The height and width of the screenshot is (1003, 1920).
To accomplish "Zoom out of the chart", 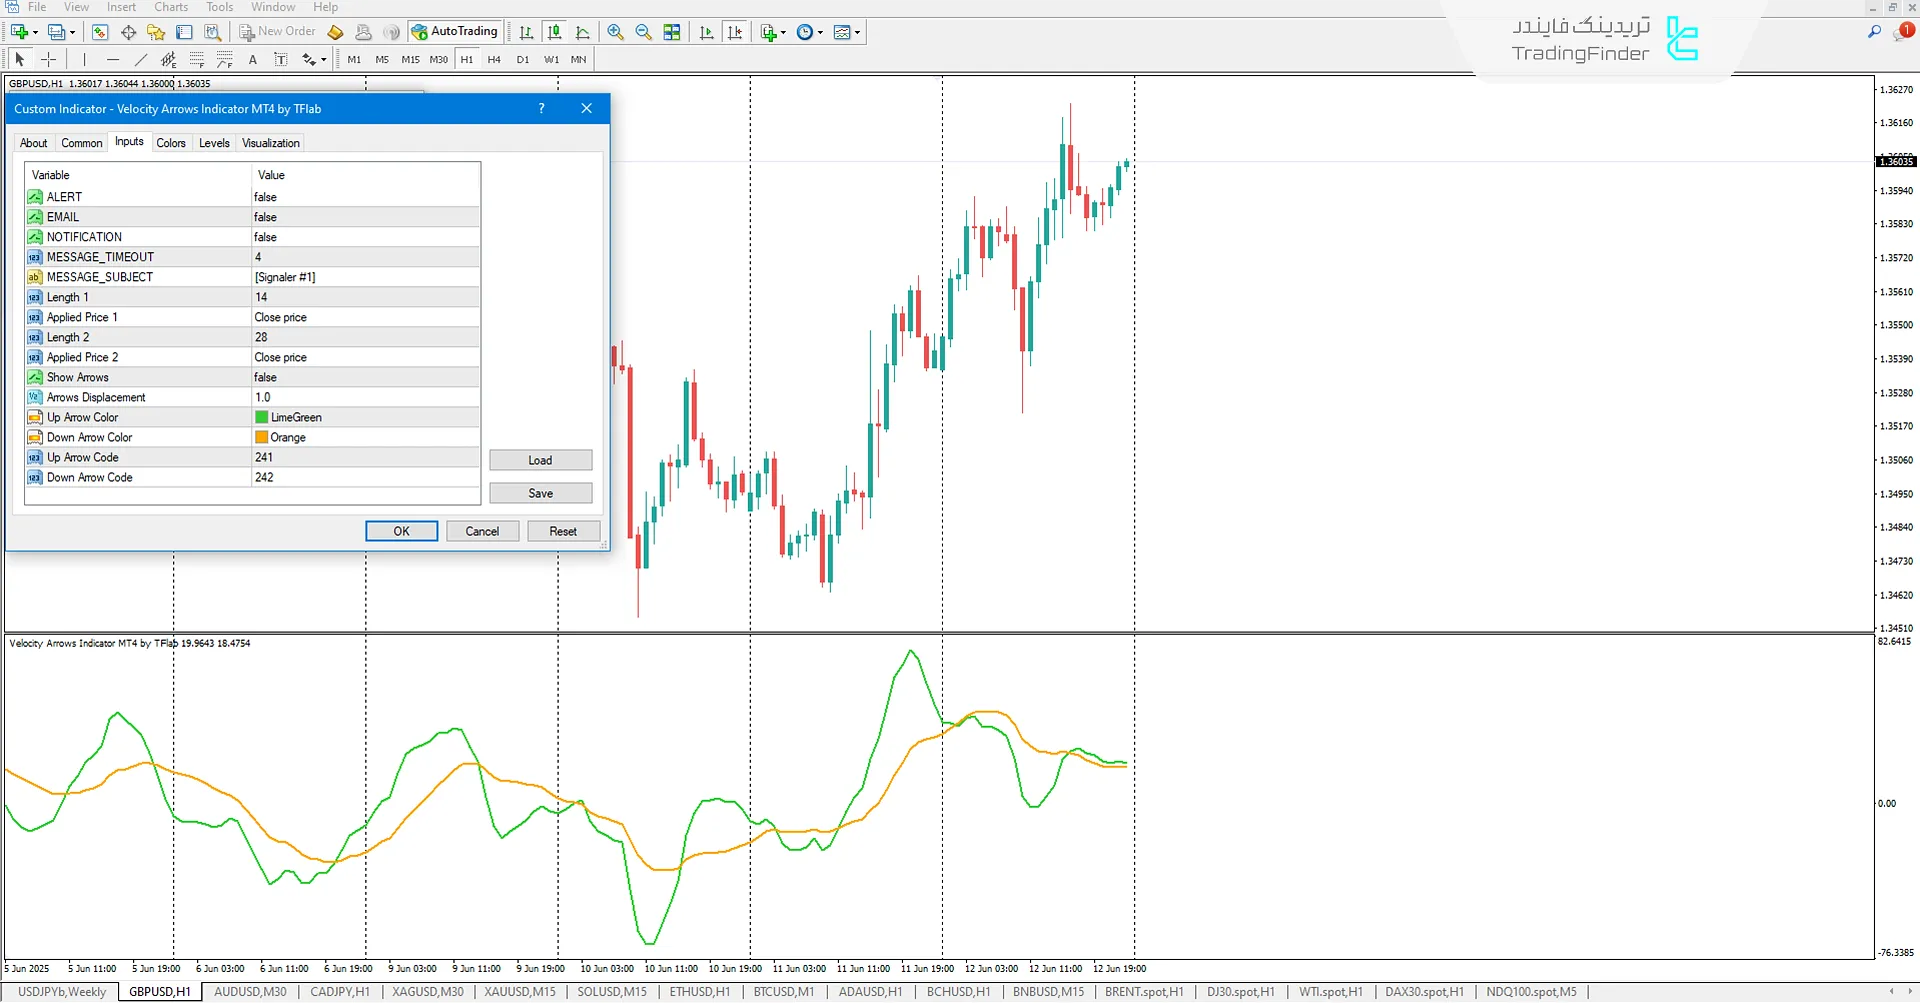I will pos(643,31).
